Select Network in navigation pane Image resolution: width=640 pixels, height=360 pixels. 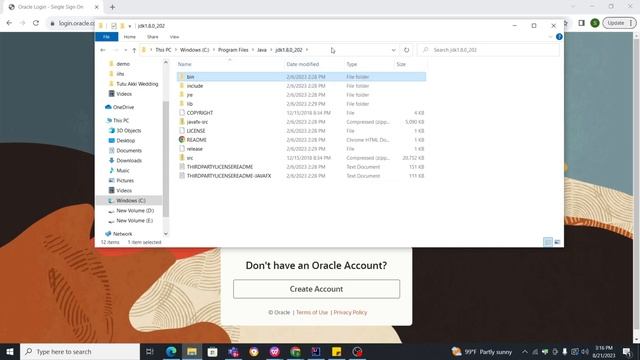coord(122,234)
